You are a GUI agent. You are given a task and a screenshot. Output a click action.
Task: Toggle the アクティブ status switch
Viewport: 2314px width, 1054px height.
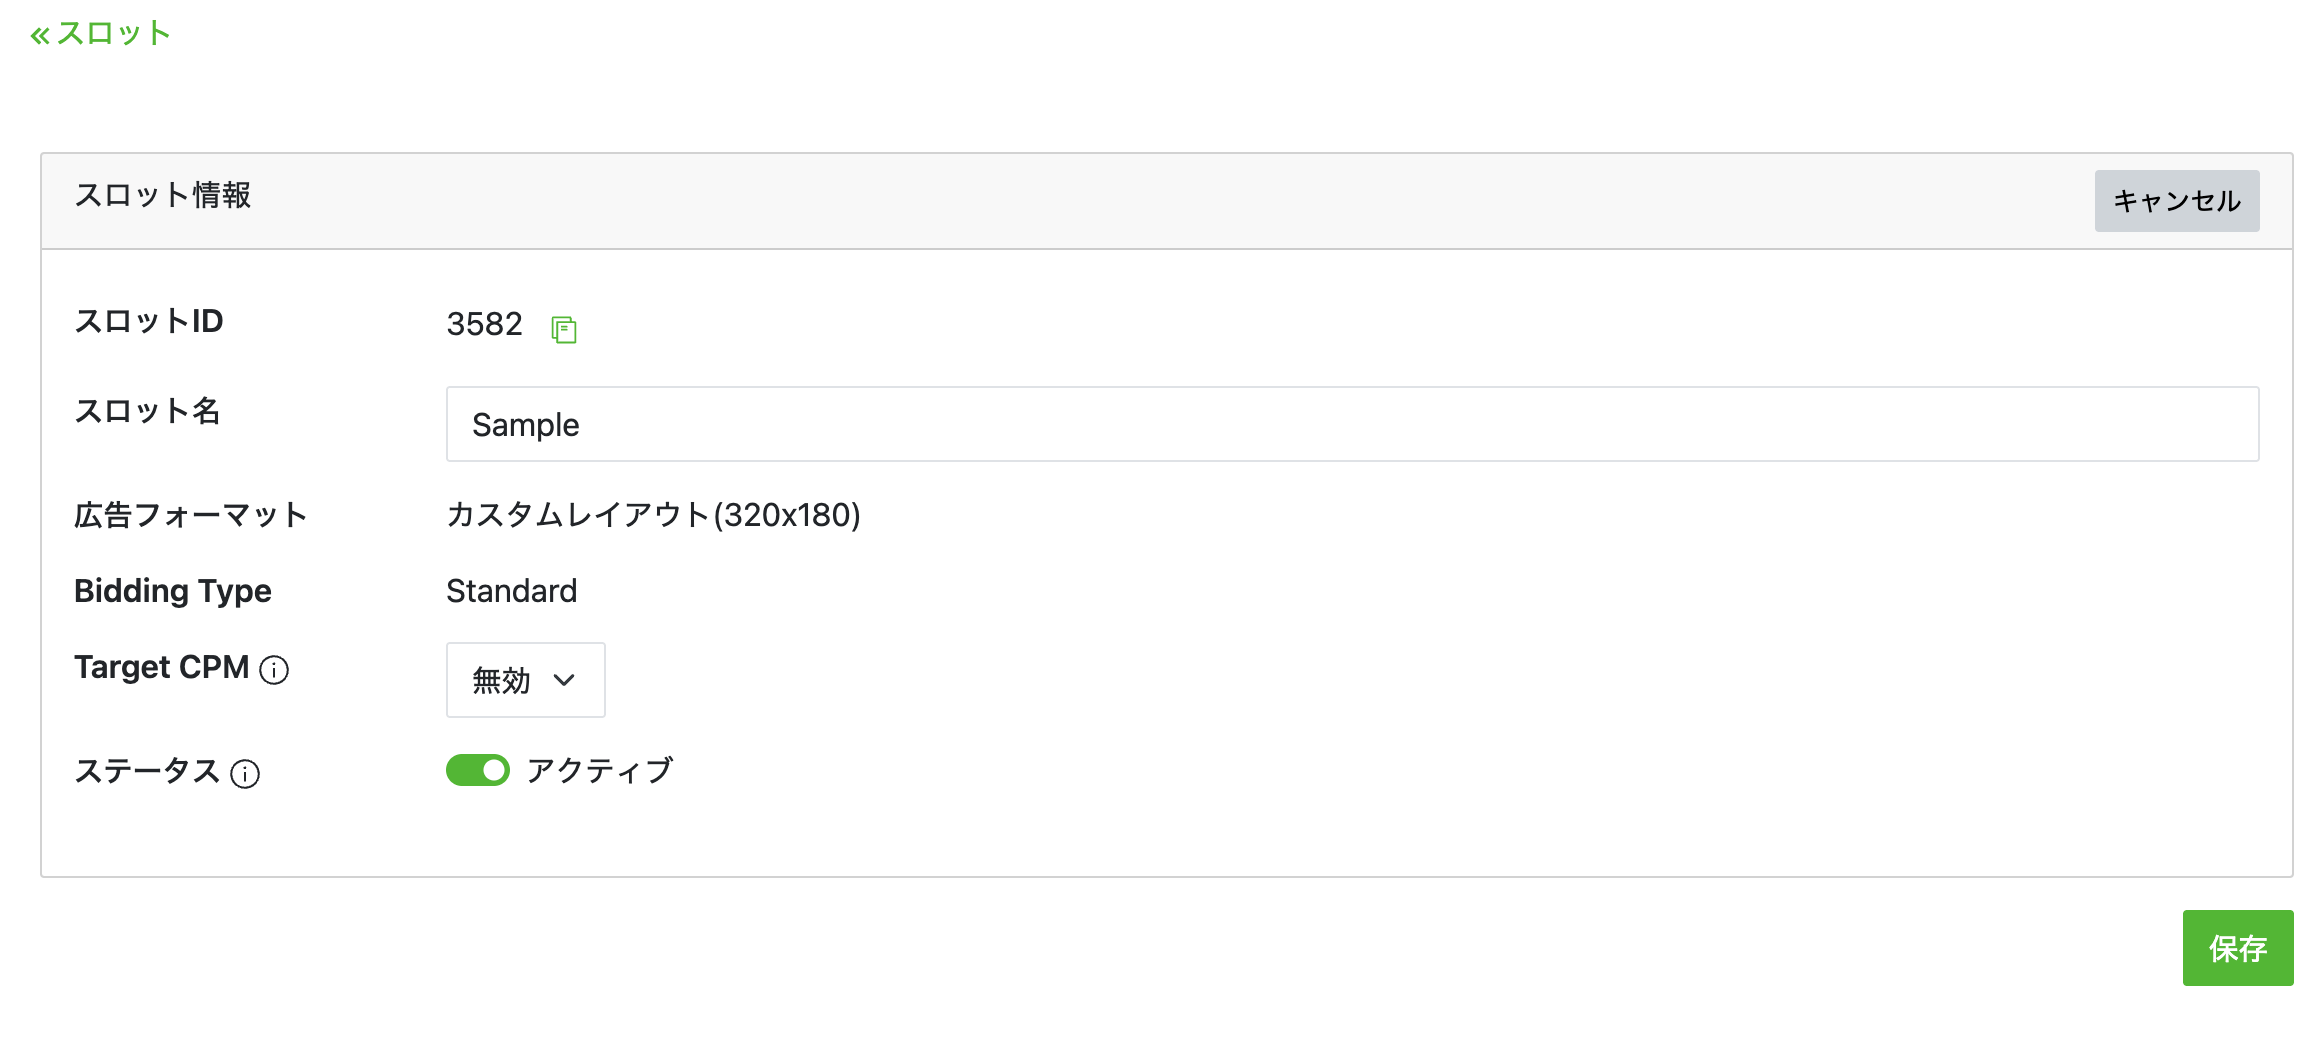[478, 770]
